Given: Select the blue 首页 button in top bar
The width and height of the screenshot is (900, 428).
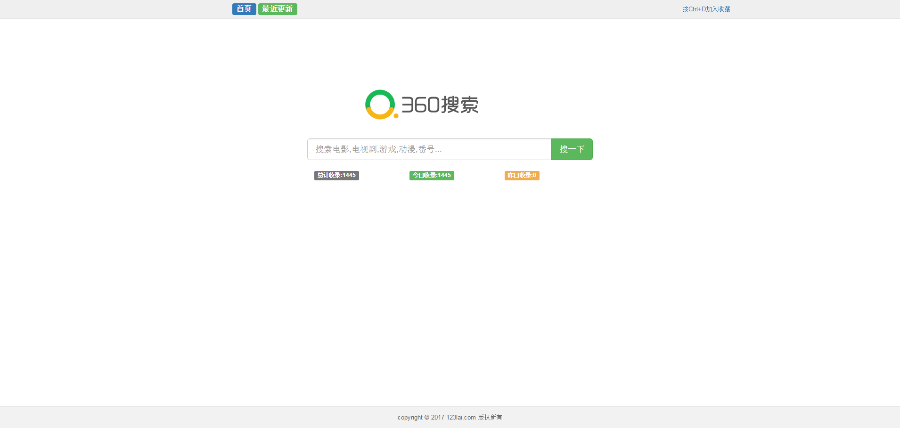Looking at the screenshot, I should point(243,9).
